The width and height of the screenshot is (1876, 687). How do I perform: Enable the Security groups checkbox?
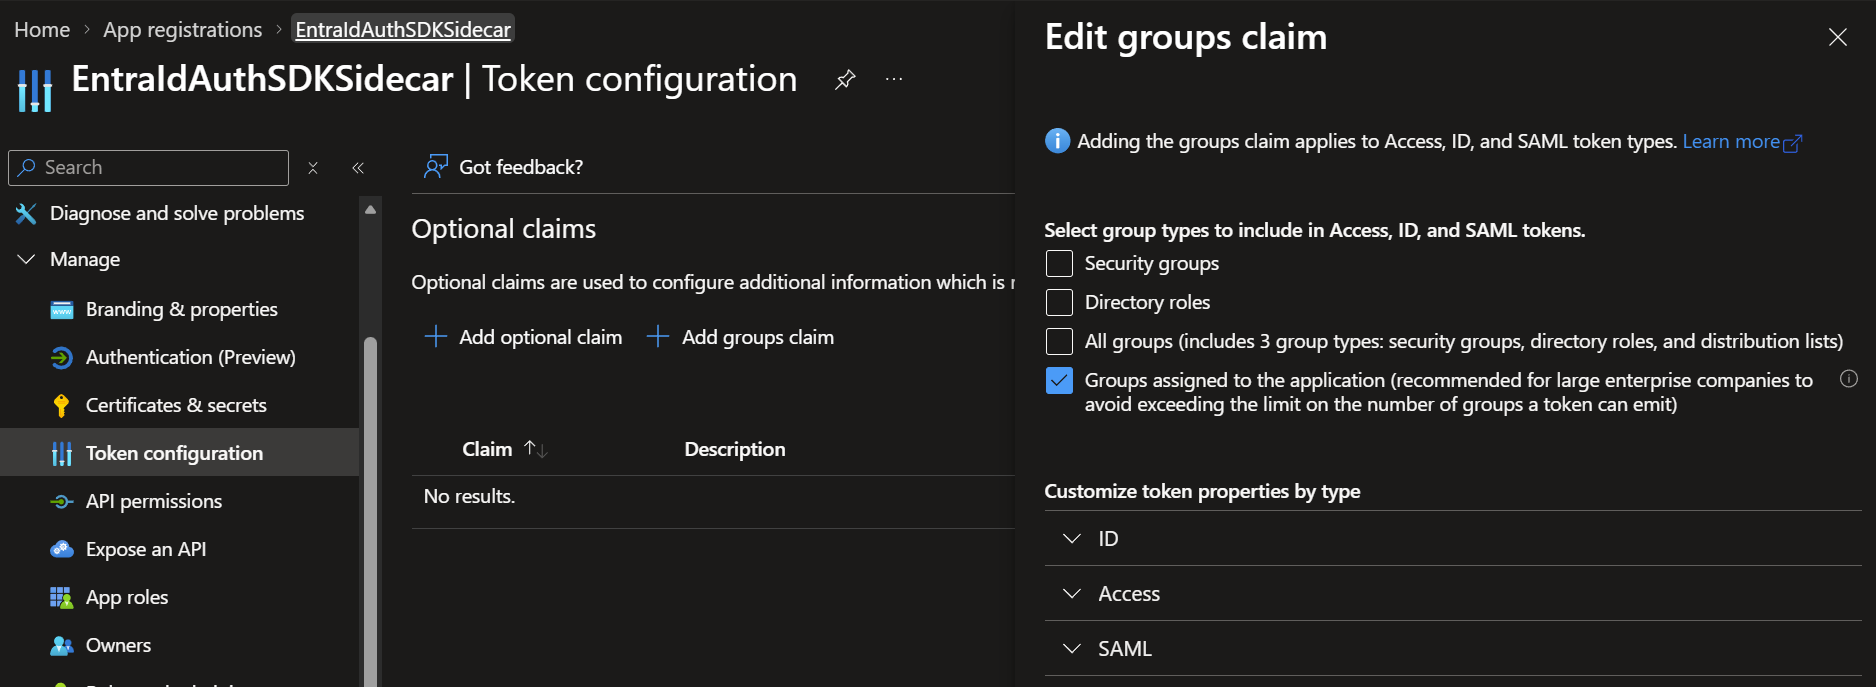1059,264
